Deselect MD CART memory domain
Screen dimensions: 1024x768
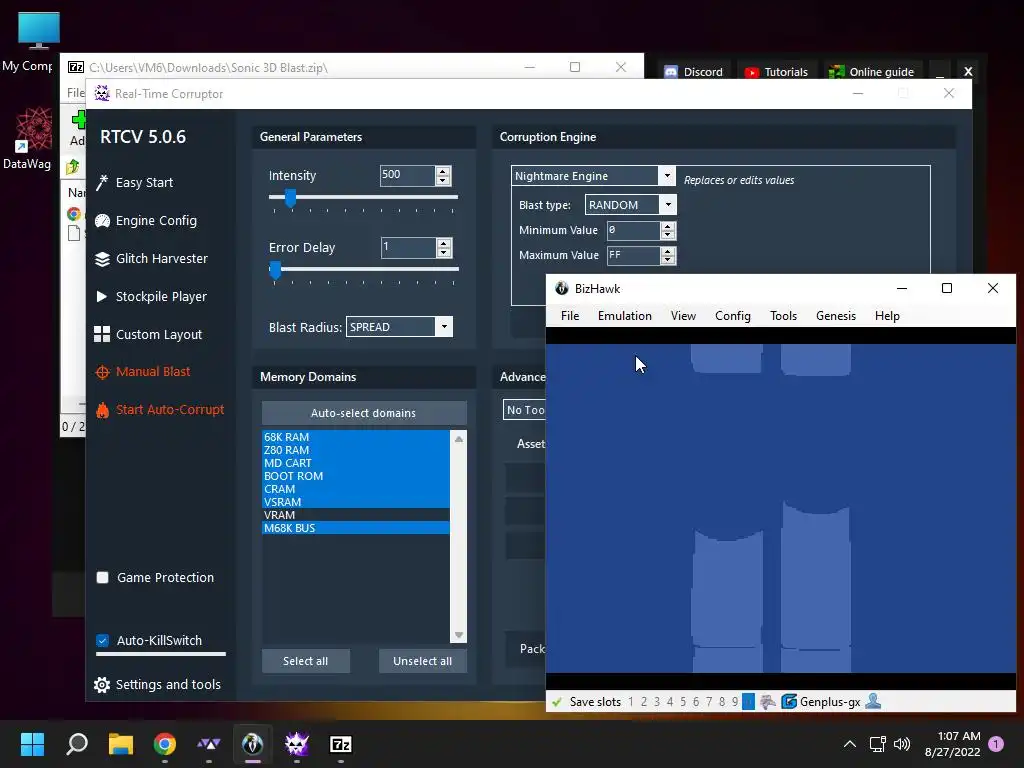(x=356, y=463)
